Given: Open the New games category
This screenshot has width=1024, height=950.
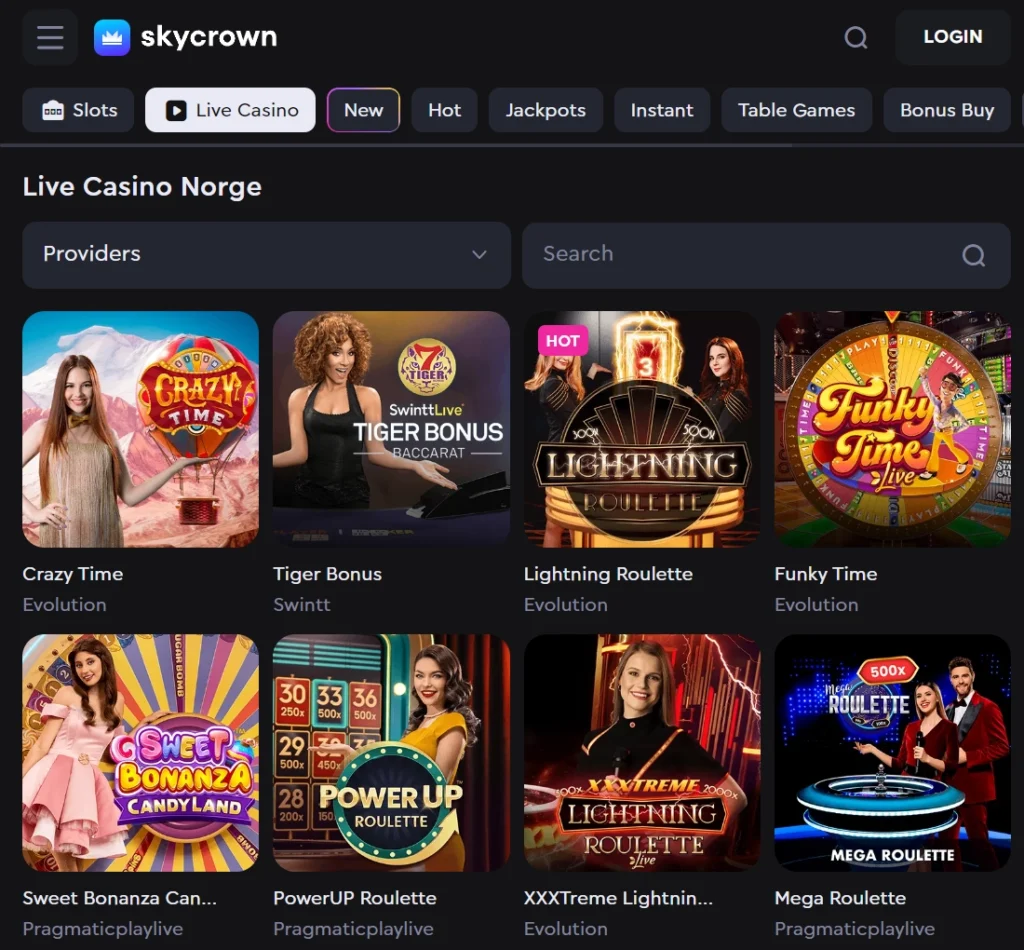Looking at the screenshot, I should (363, 110).
